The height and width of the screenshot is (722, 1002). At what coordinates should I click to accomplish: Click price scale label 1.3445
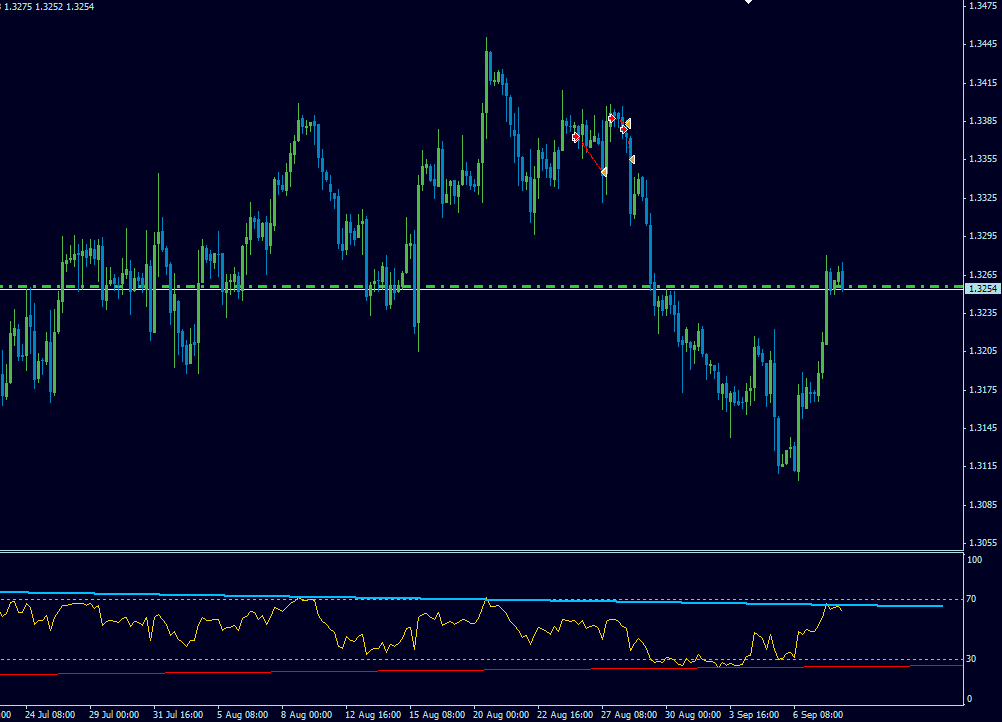[983, 43]
